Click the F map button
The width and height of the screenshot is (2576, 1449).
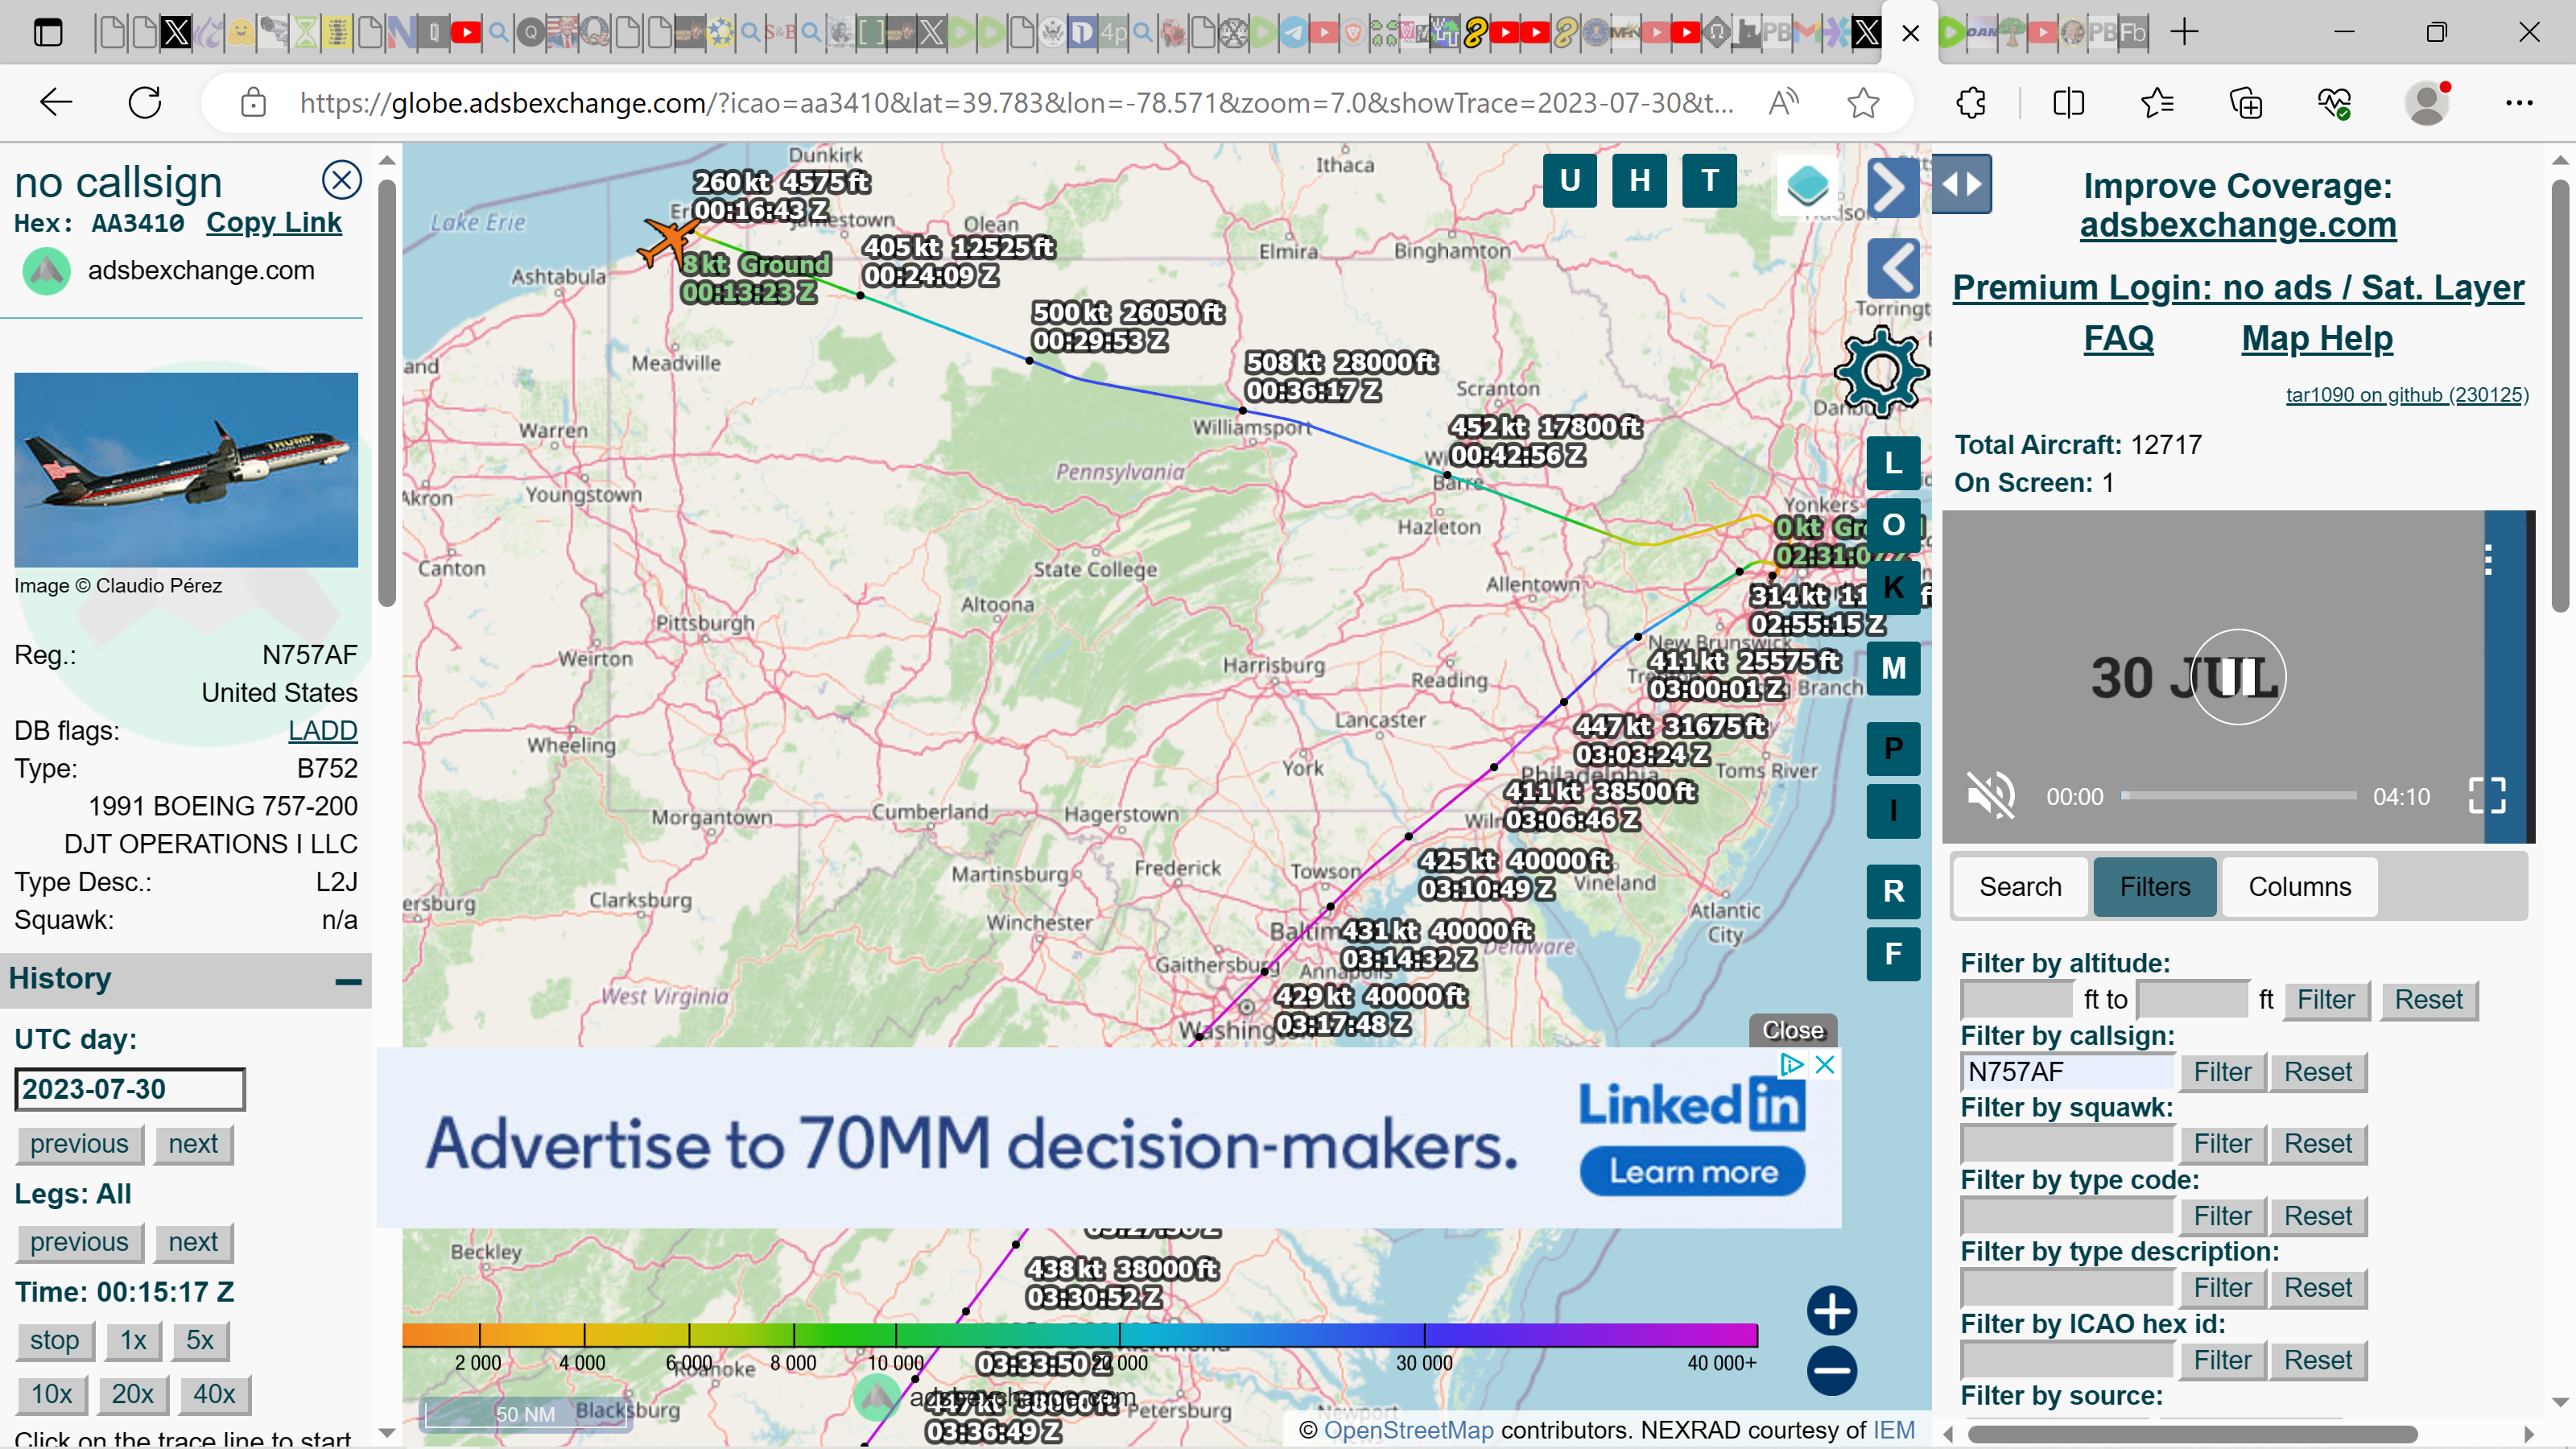pyautogui.click(x=1893, y=954)
